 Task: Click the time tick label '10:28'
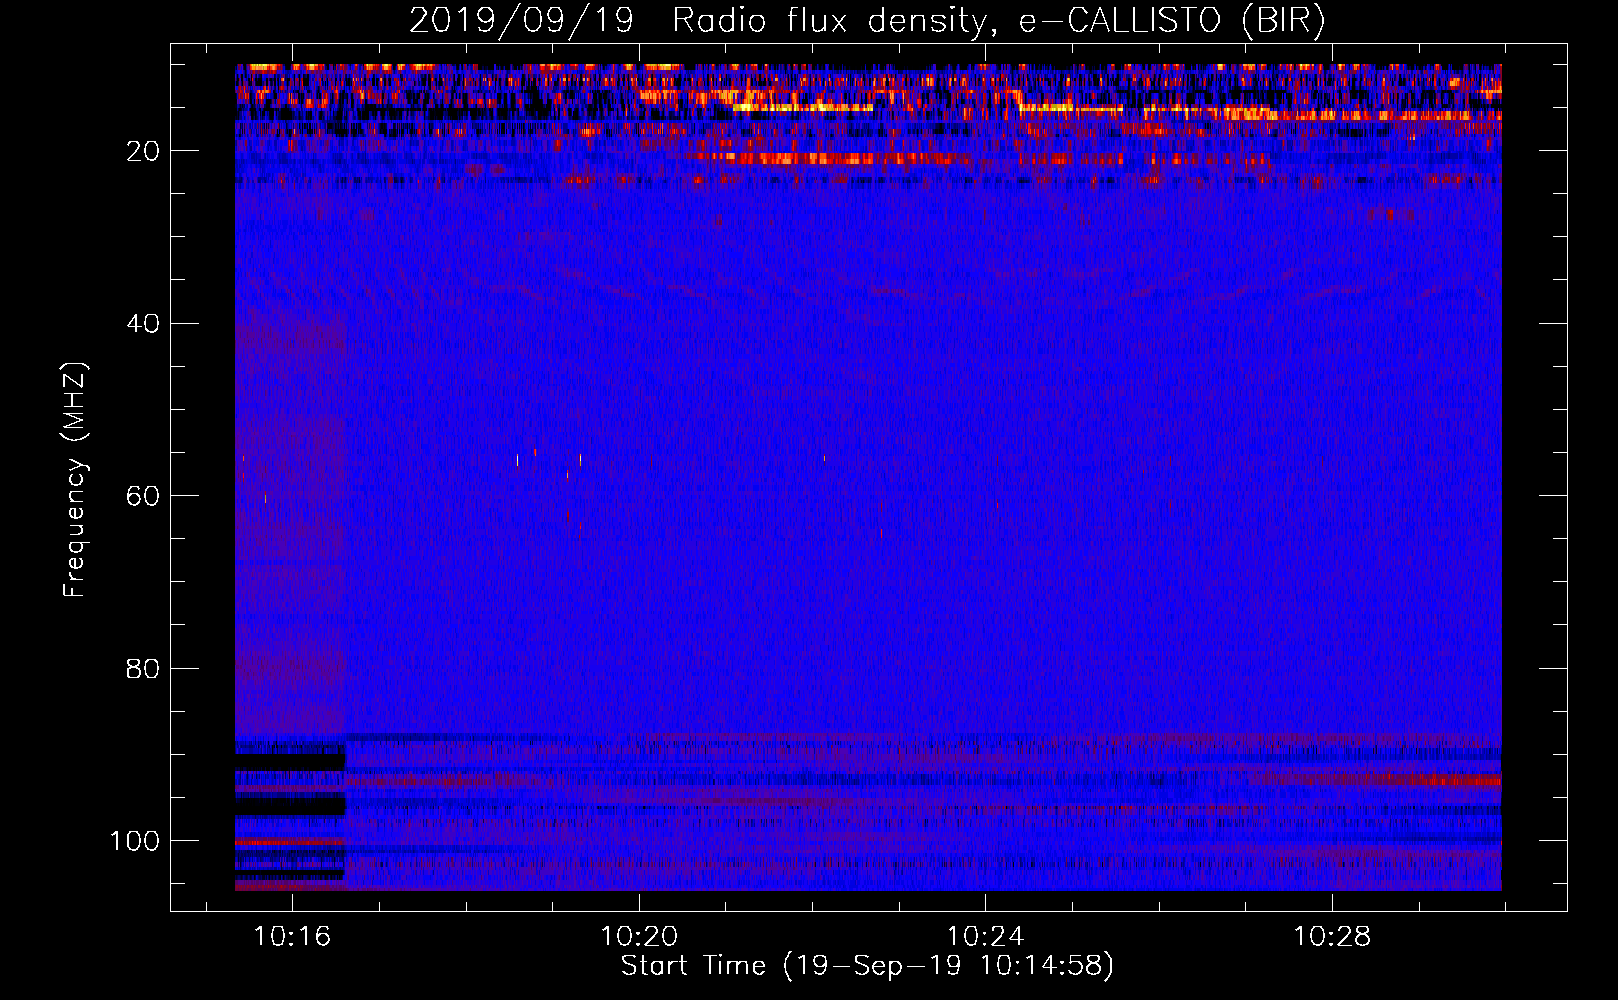[x=1332, y=937]
